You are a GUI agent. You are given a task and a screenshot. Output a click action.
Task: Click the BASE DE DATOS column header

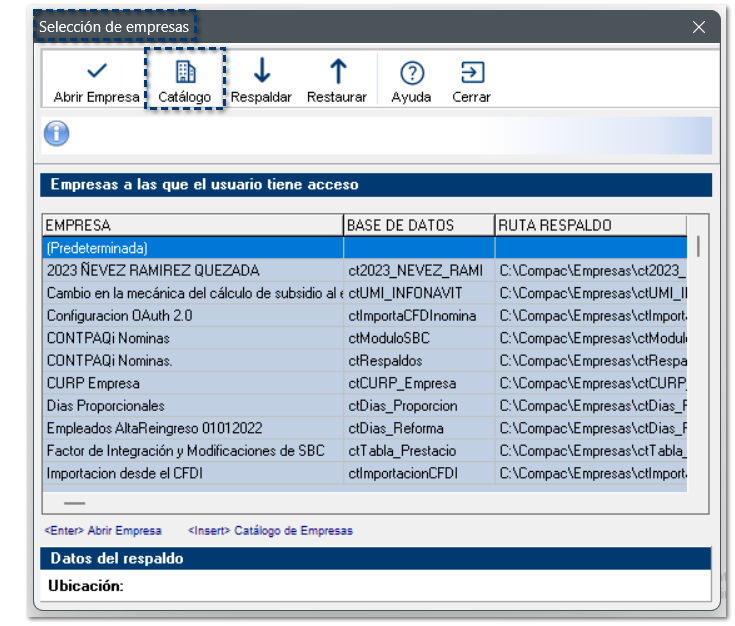click(418, 225)
